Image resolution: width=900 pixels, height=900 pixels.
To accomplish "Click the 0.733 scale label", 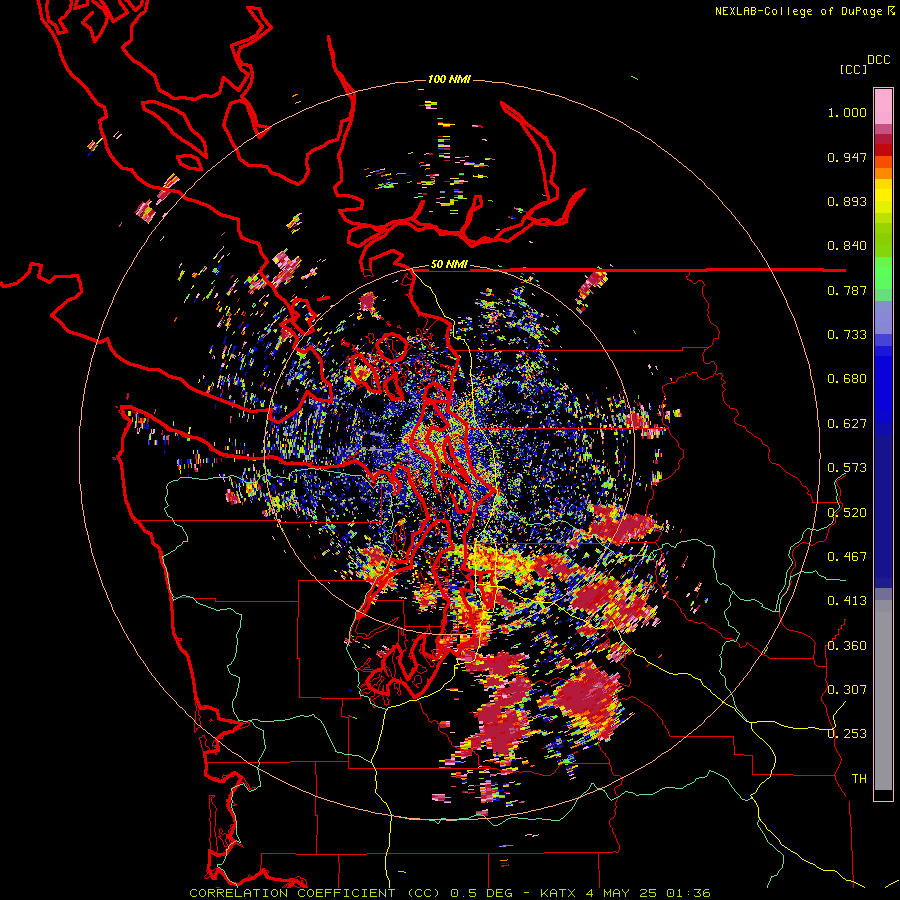I will tap(847, 335).
